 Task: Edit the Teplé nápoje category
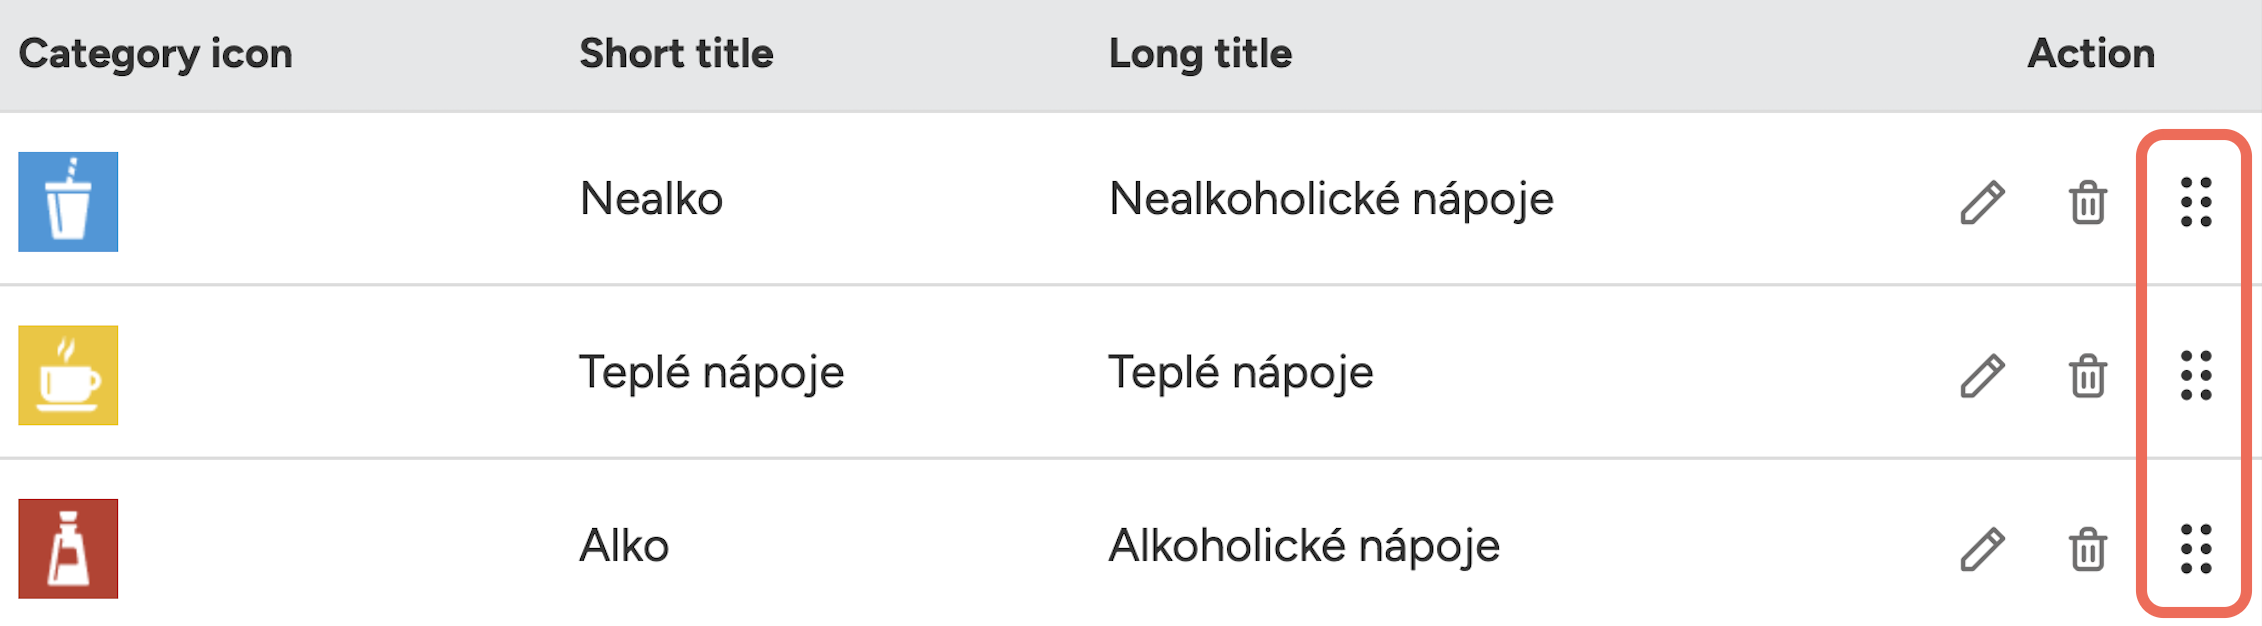pyautogui.click(x=1982, y=376)
